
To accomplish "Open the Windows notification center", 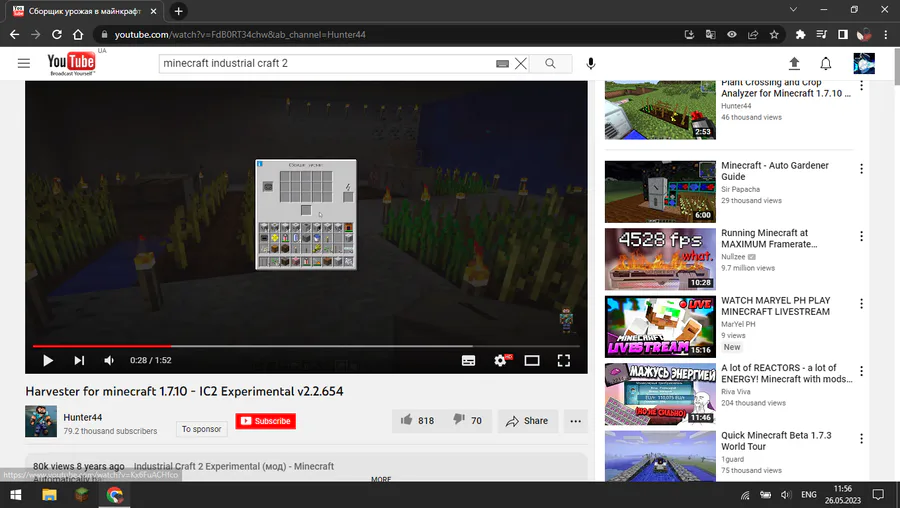I will (x=878, y=495).
